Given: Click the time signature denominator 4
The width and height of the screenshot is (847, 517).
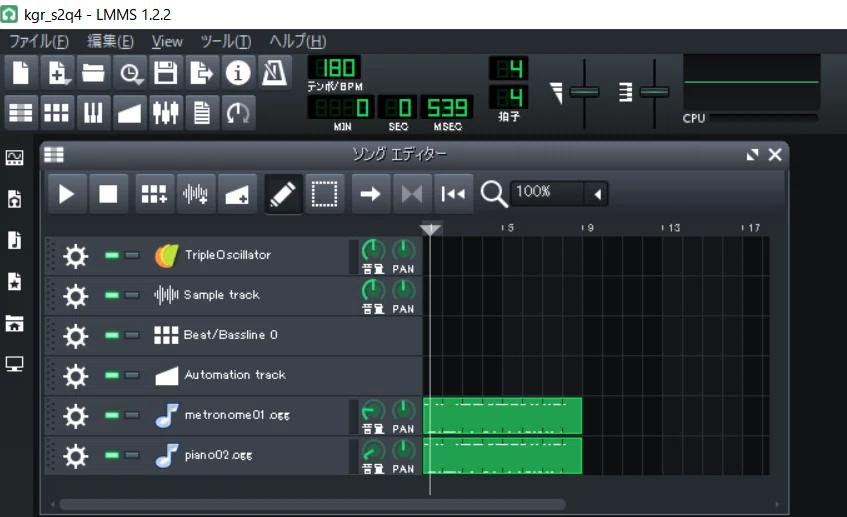Looking at the screenshot, I should 509,97.
